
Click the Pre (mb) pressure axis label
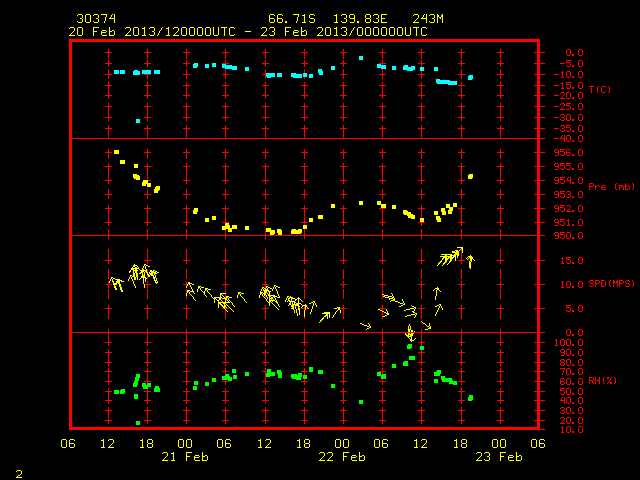tap(611, 187)
